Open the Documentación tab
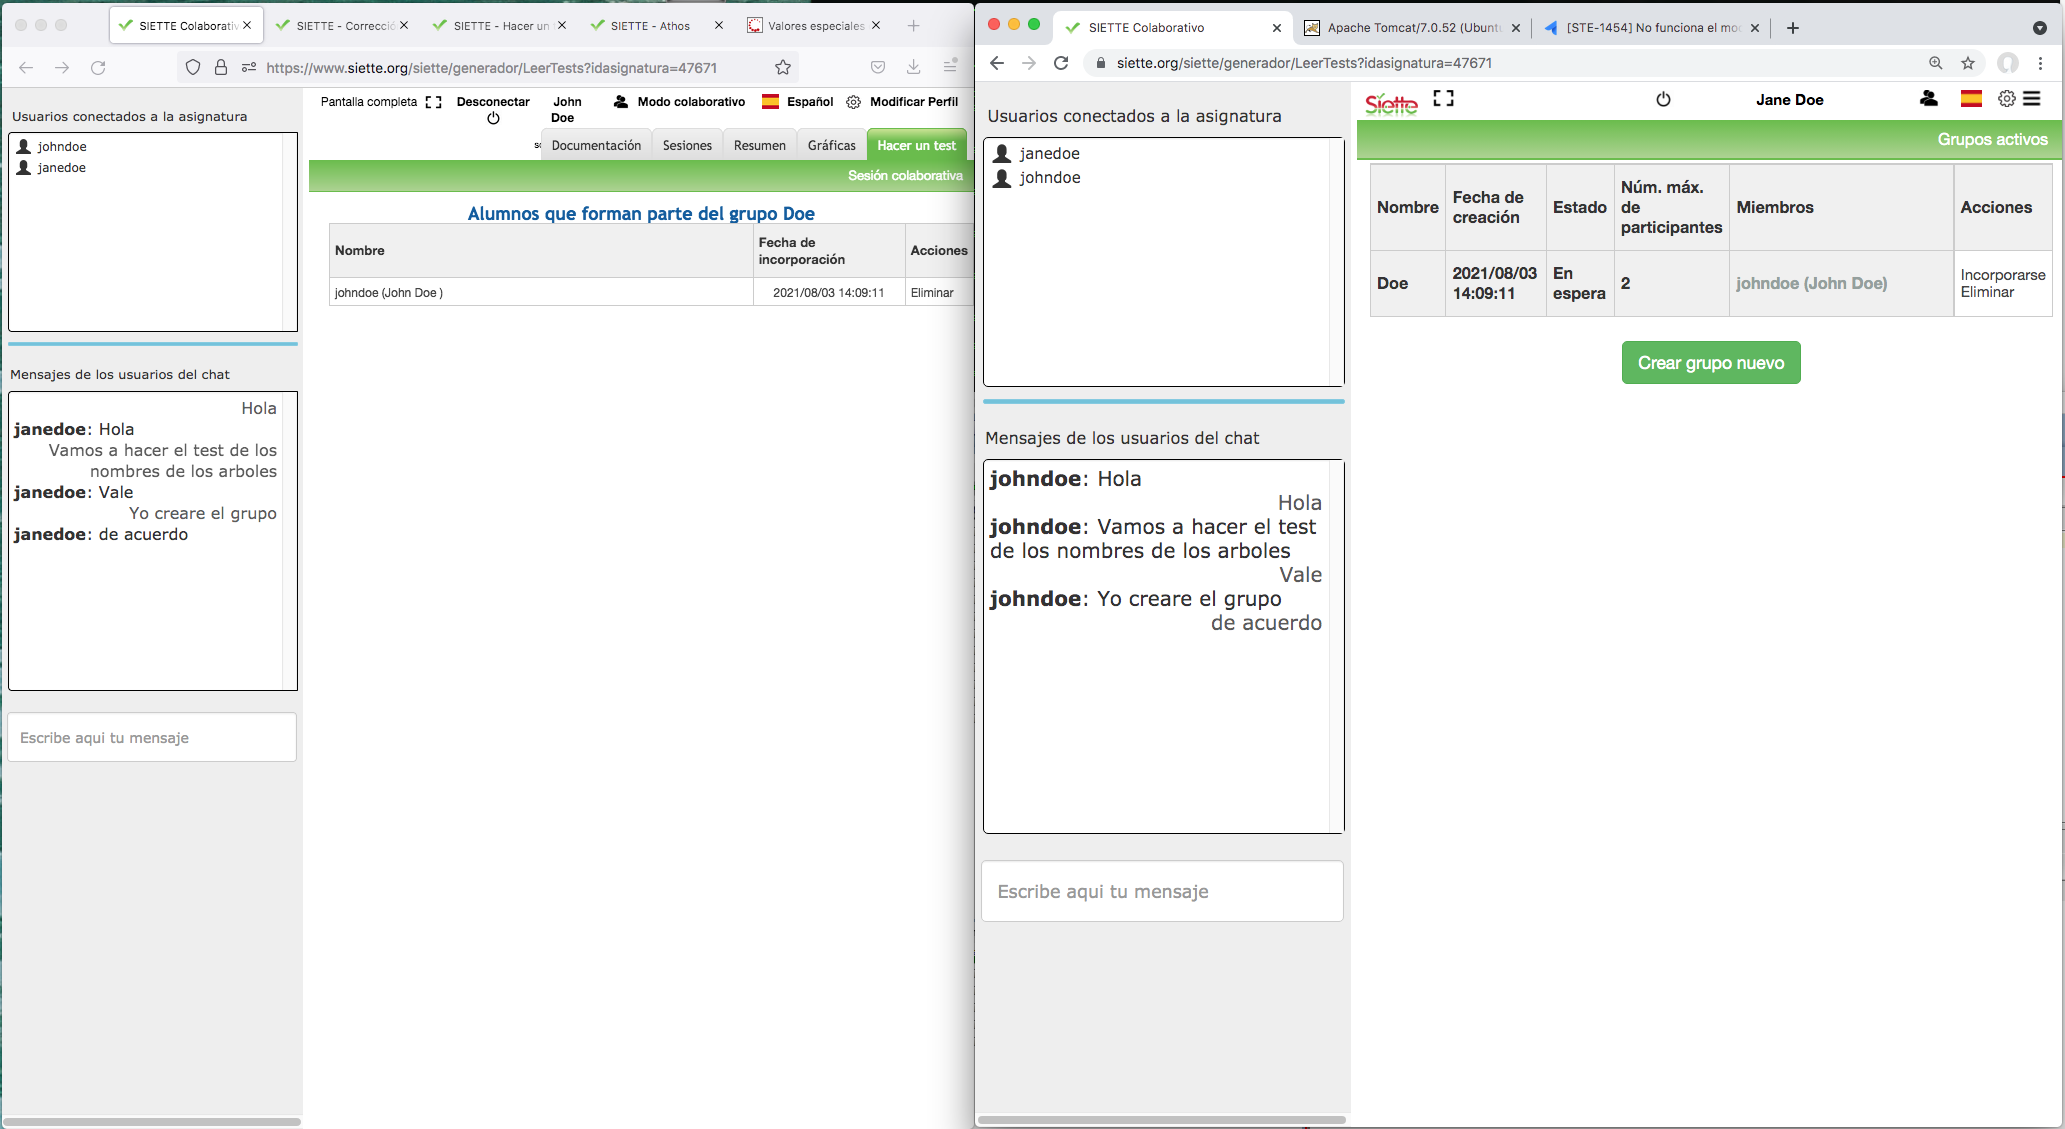This screenshot has width=2065, height=1129. pyautogui.click(x=596, y=145)
